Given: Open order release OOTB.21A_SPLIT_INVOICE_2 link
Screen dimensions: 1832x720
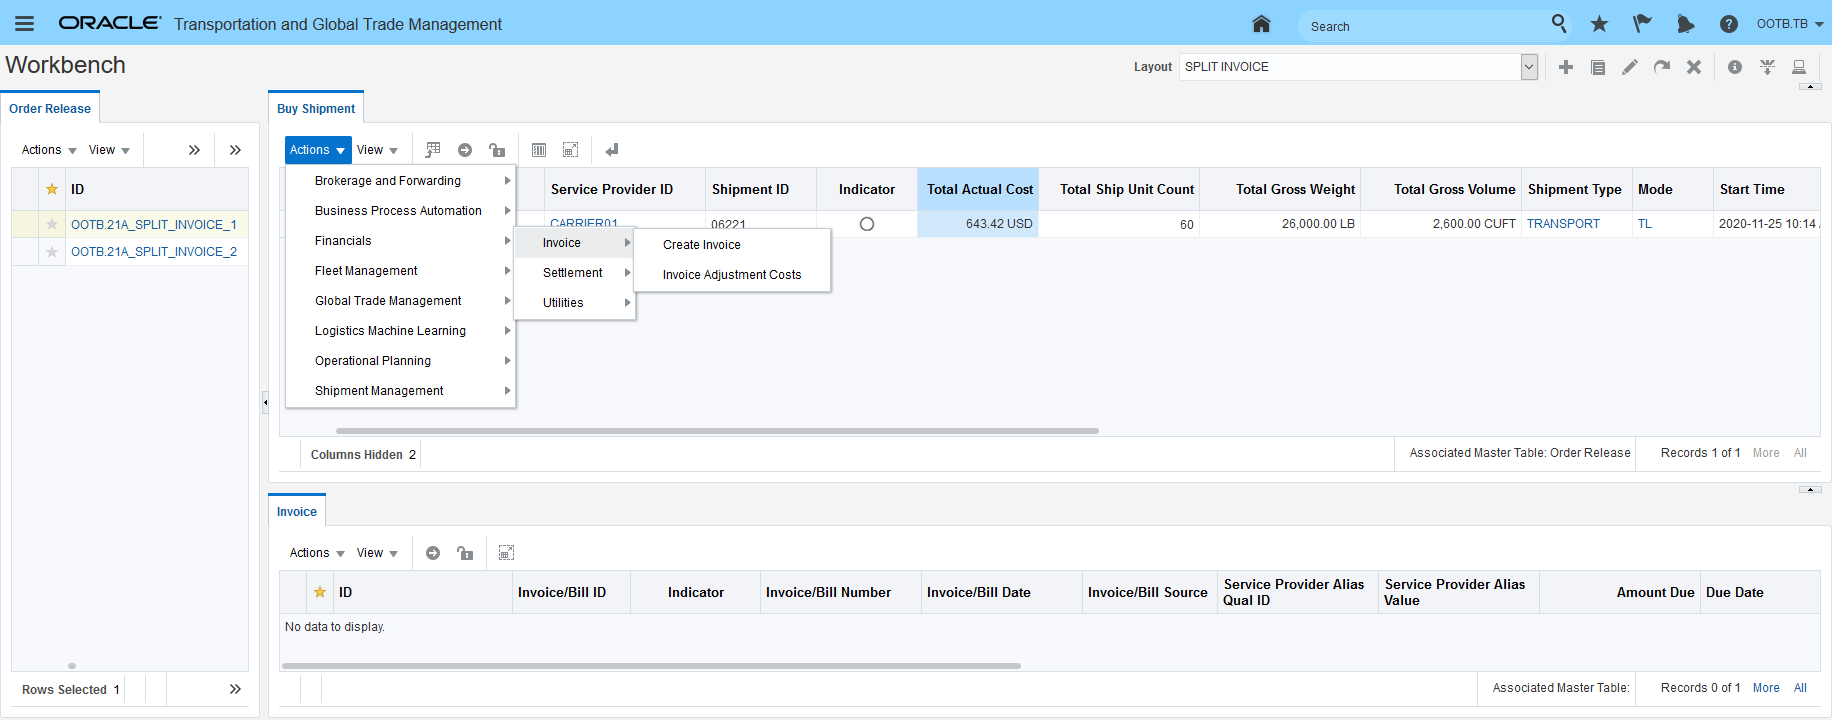Looking at the screenshot, I should click(x=154, y=251).
